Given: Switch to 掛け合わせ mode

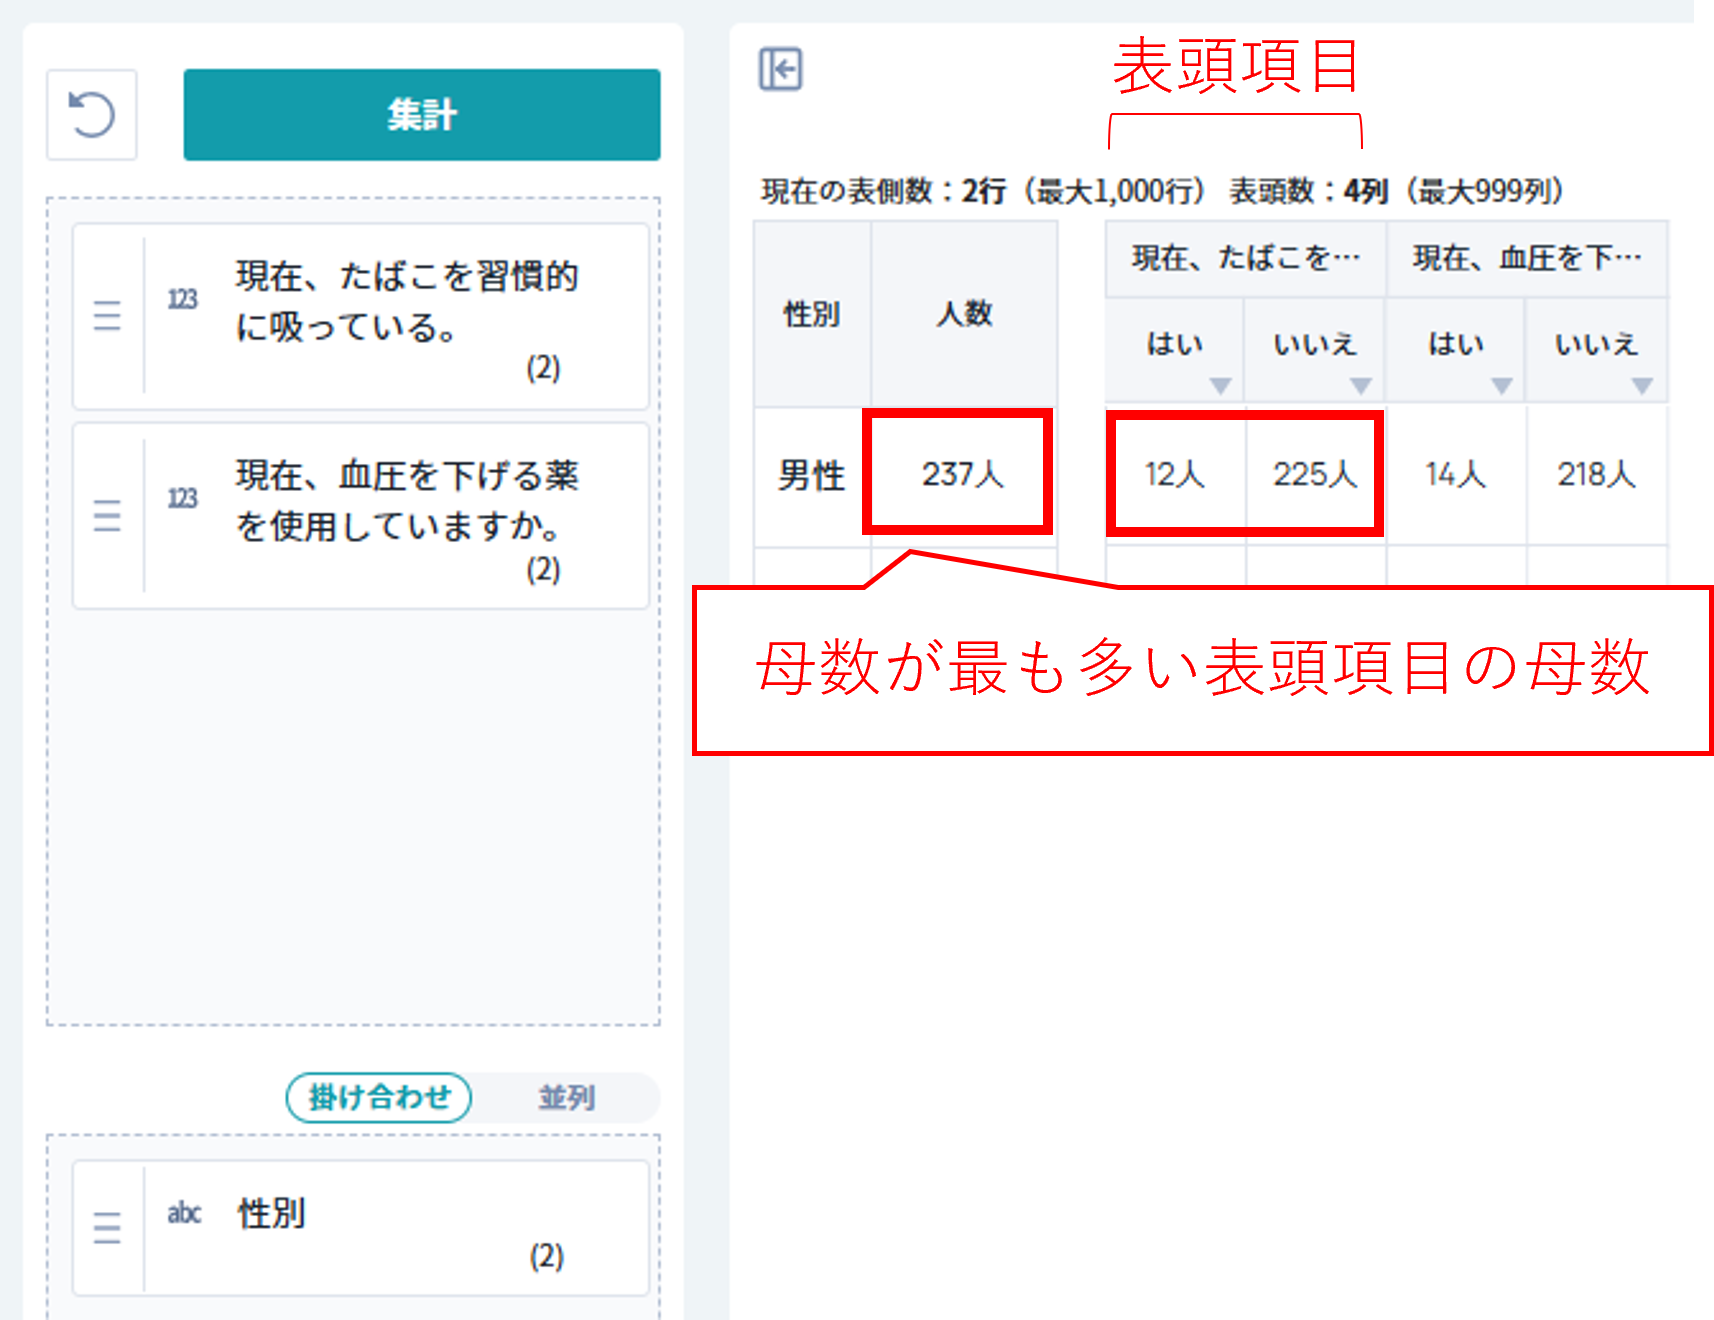Looking at the screenshot, I should pos(379,1097).
